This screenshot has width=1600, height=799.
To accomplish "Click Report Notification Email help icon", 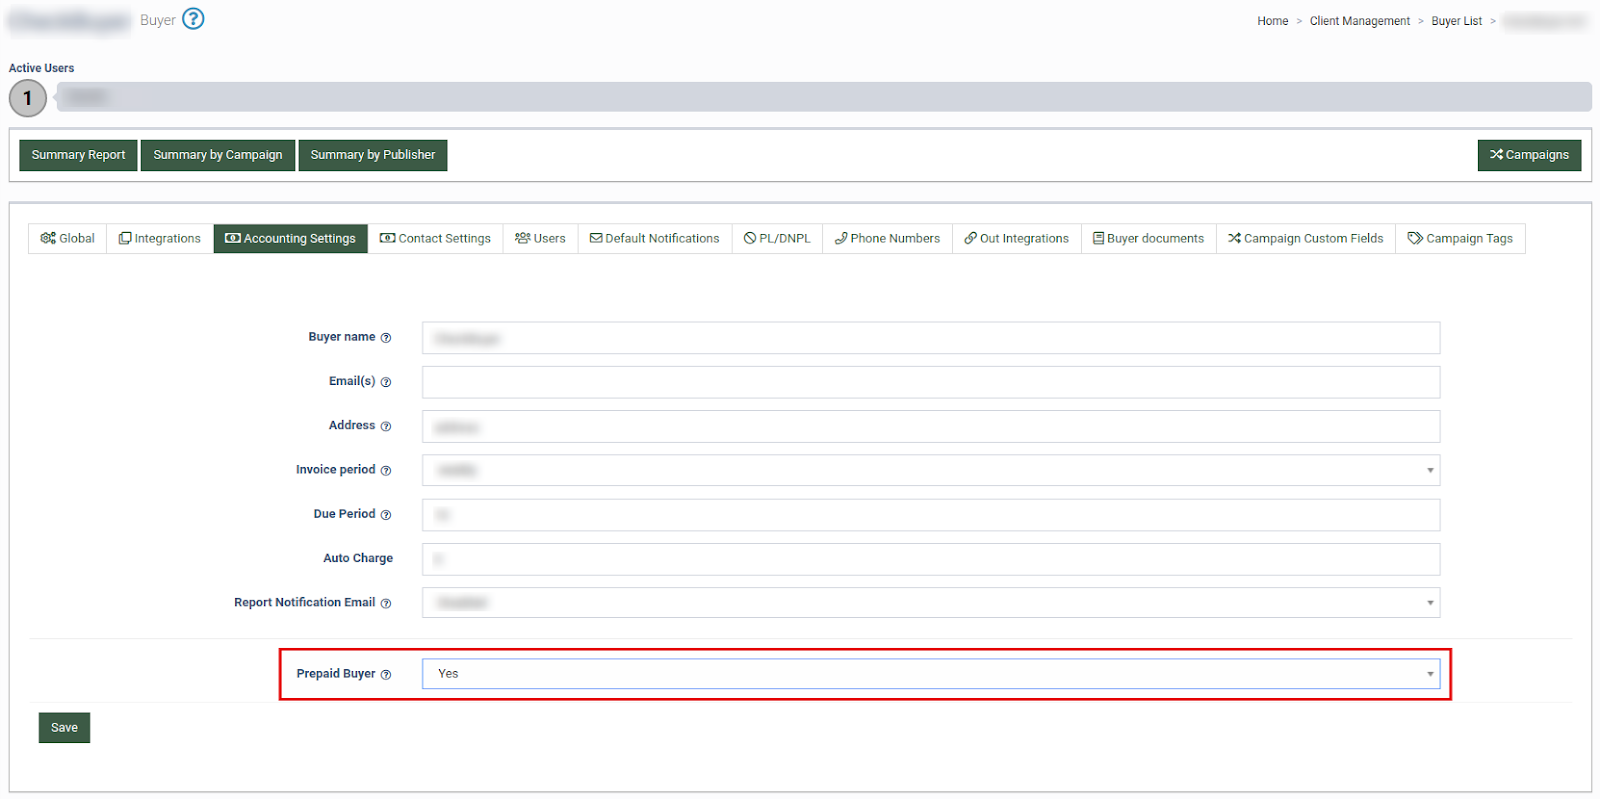I will [386, 603].
